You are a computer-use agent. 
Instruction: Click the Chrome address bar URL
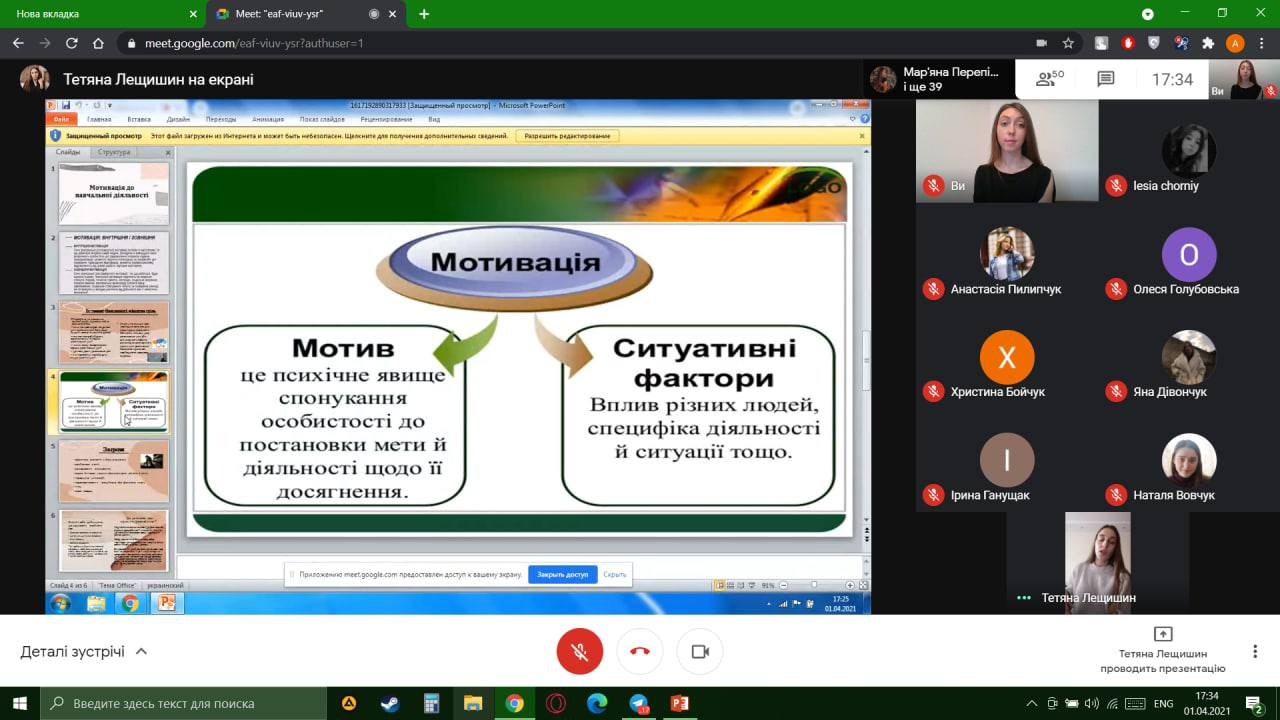click(254, 43)
